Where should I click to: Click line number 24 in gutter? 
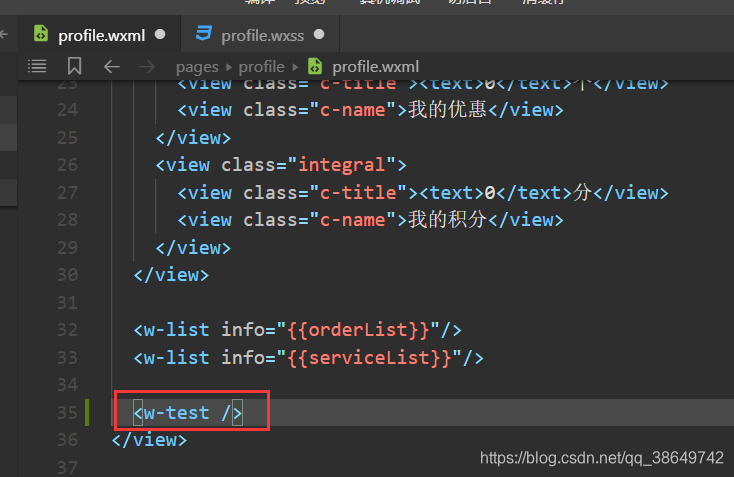[x=67, y=110]
